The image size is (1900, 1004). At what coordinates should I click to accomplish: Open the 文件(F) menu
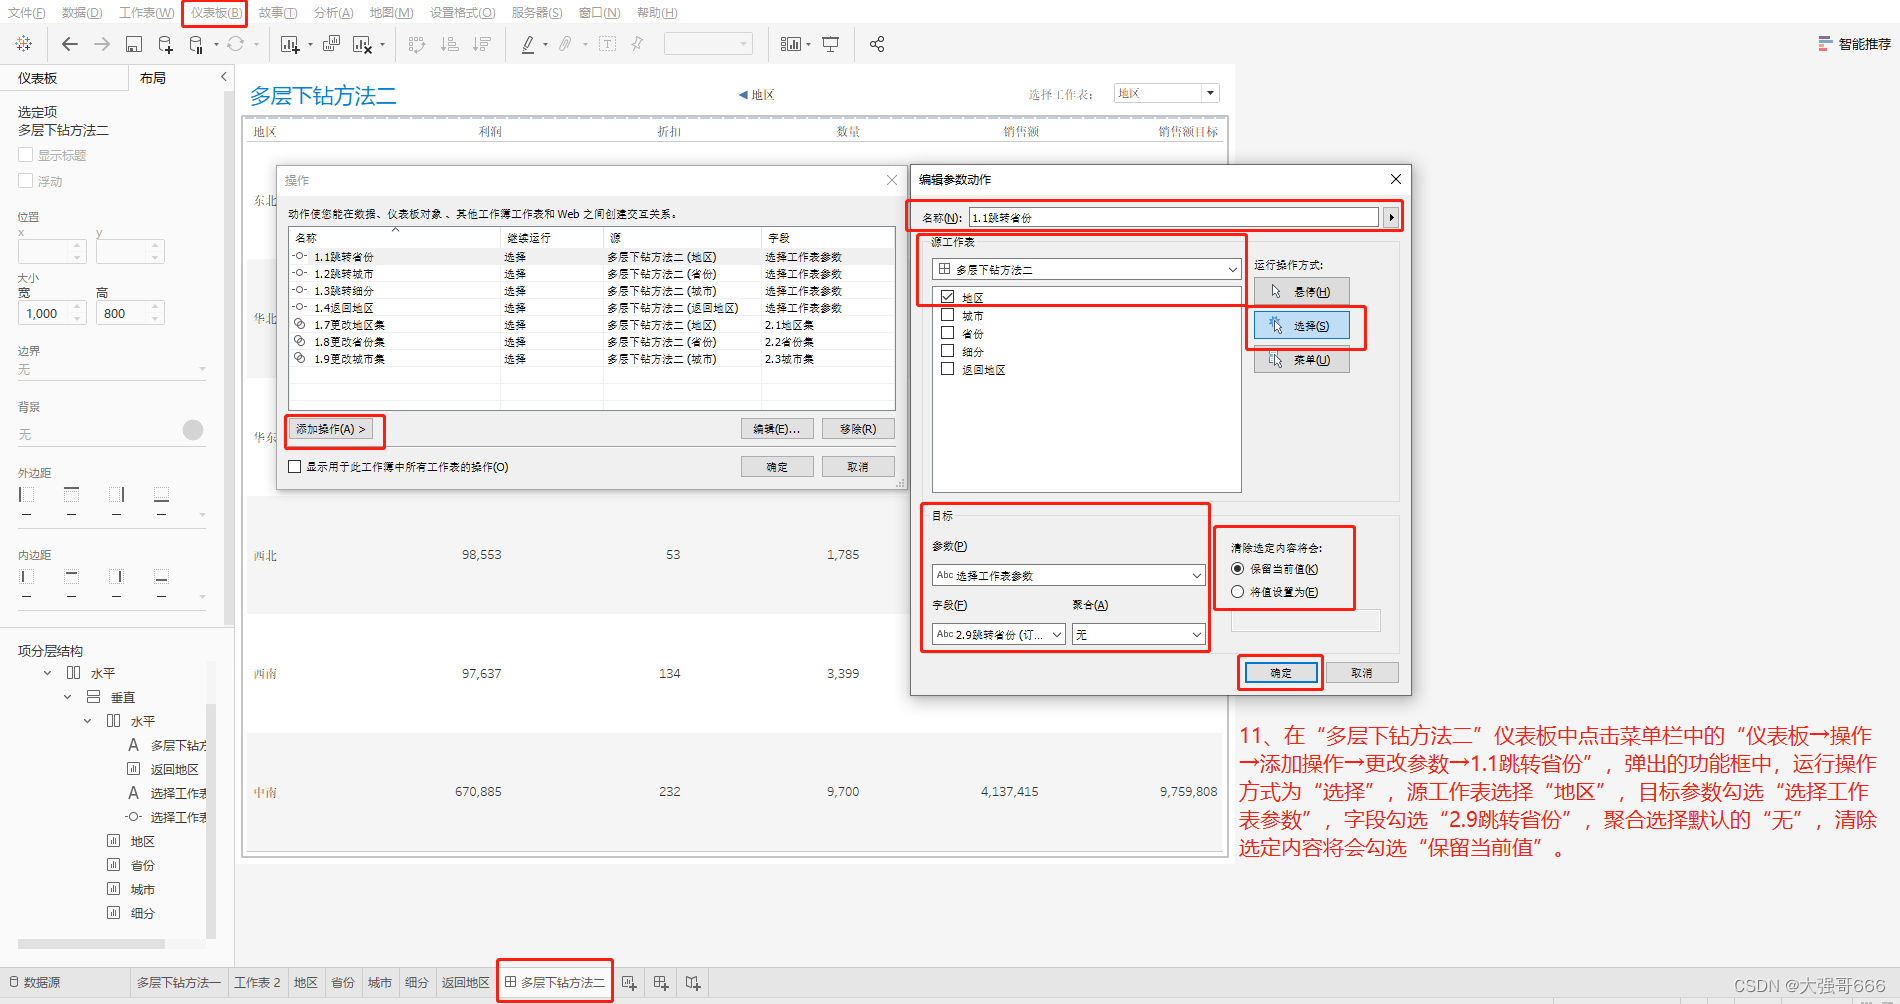[x=27, y=13]
